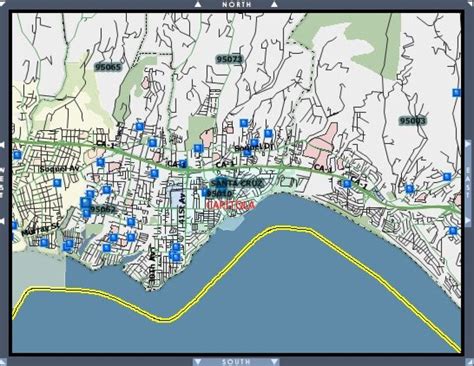The image size is (474, 366).
Task: Click the 41st Av street label
Action: [x=182, y=209]
